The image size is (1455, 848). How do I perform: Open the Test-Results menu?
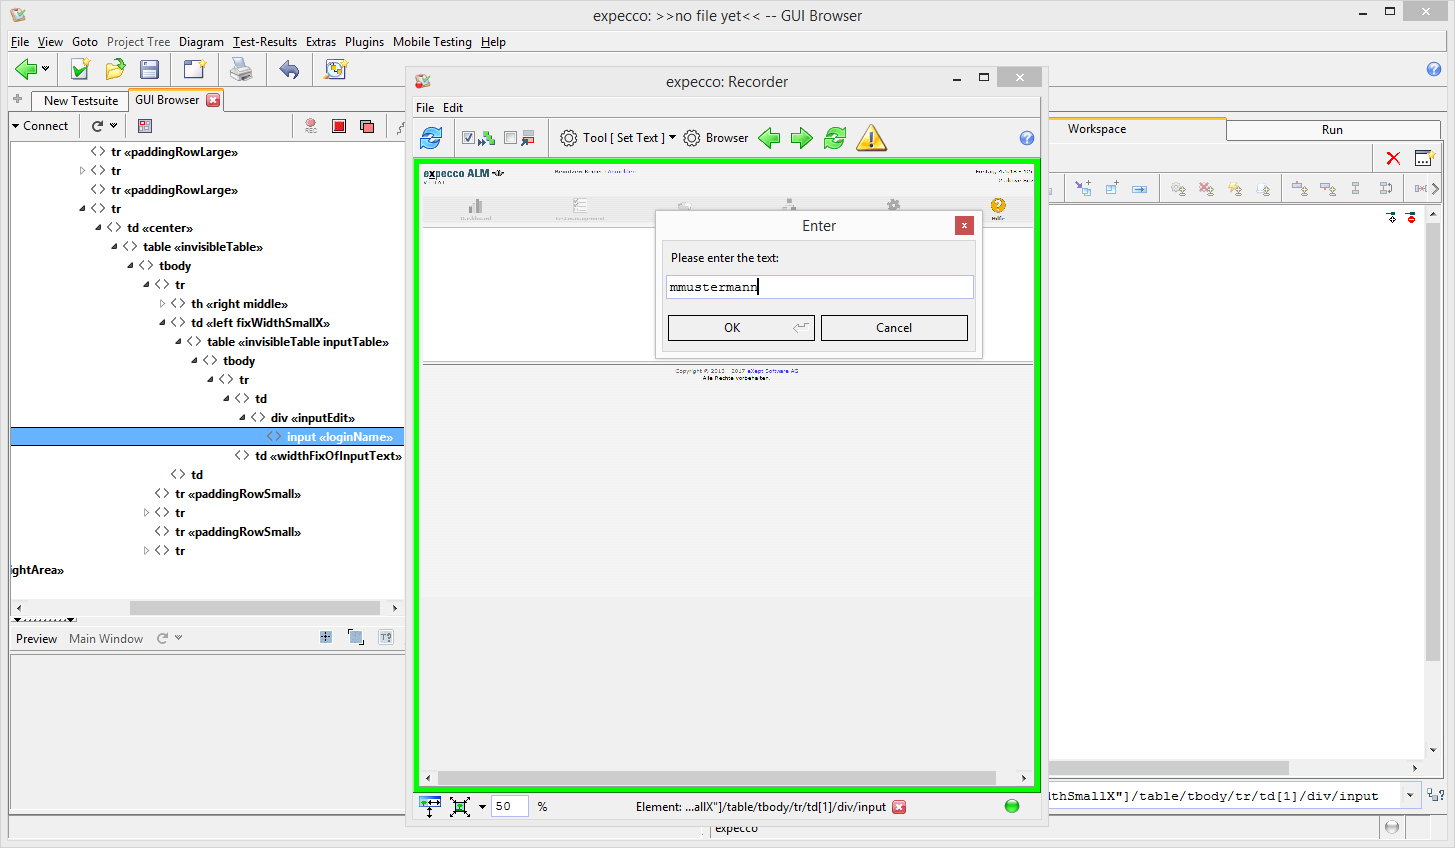(x=264, y=42)
